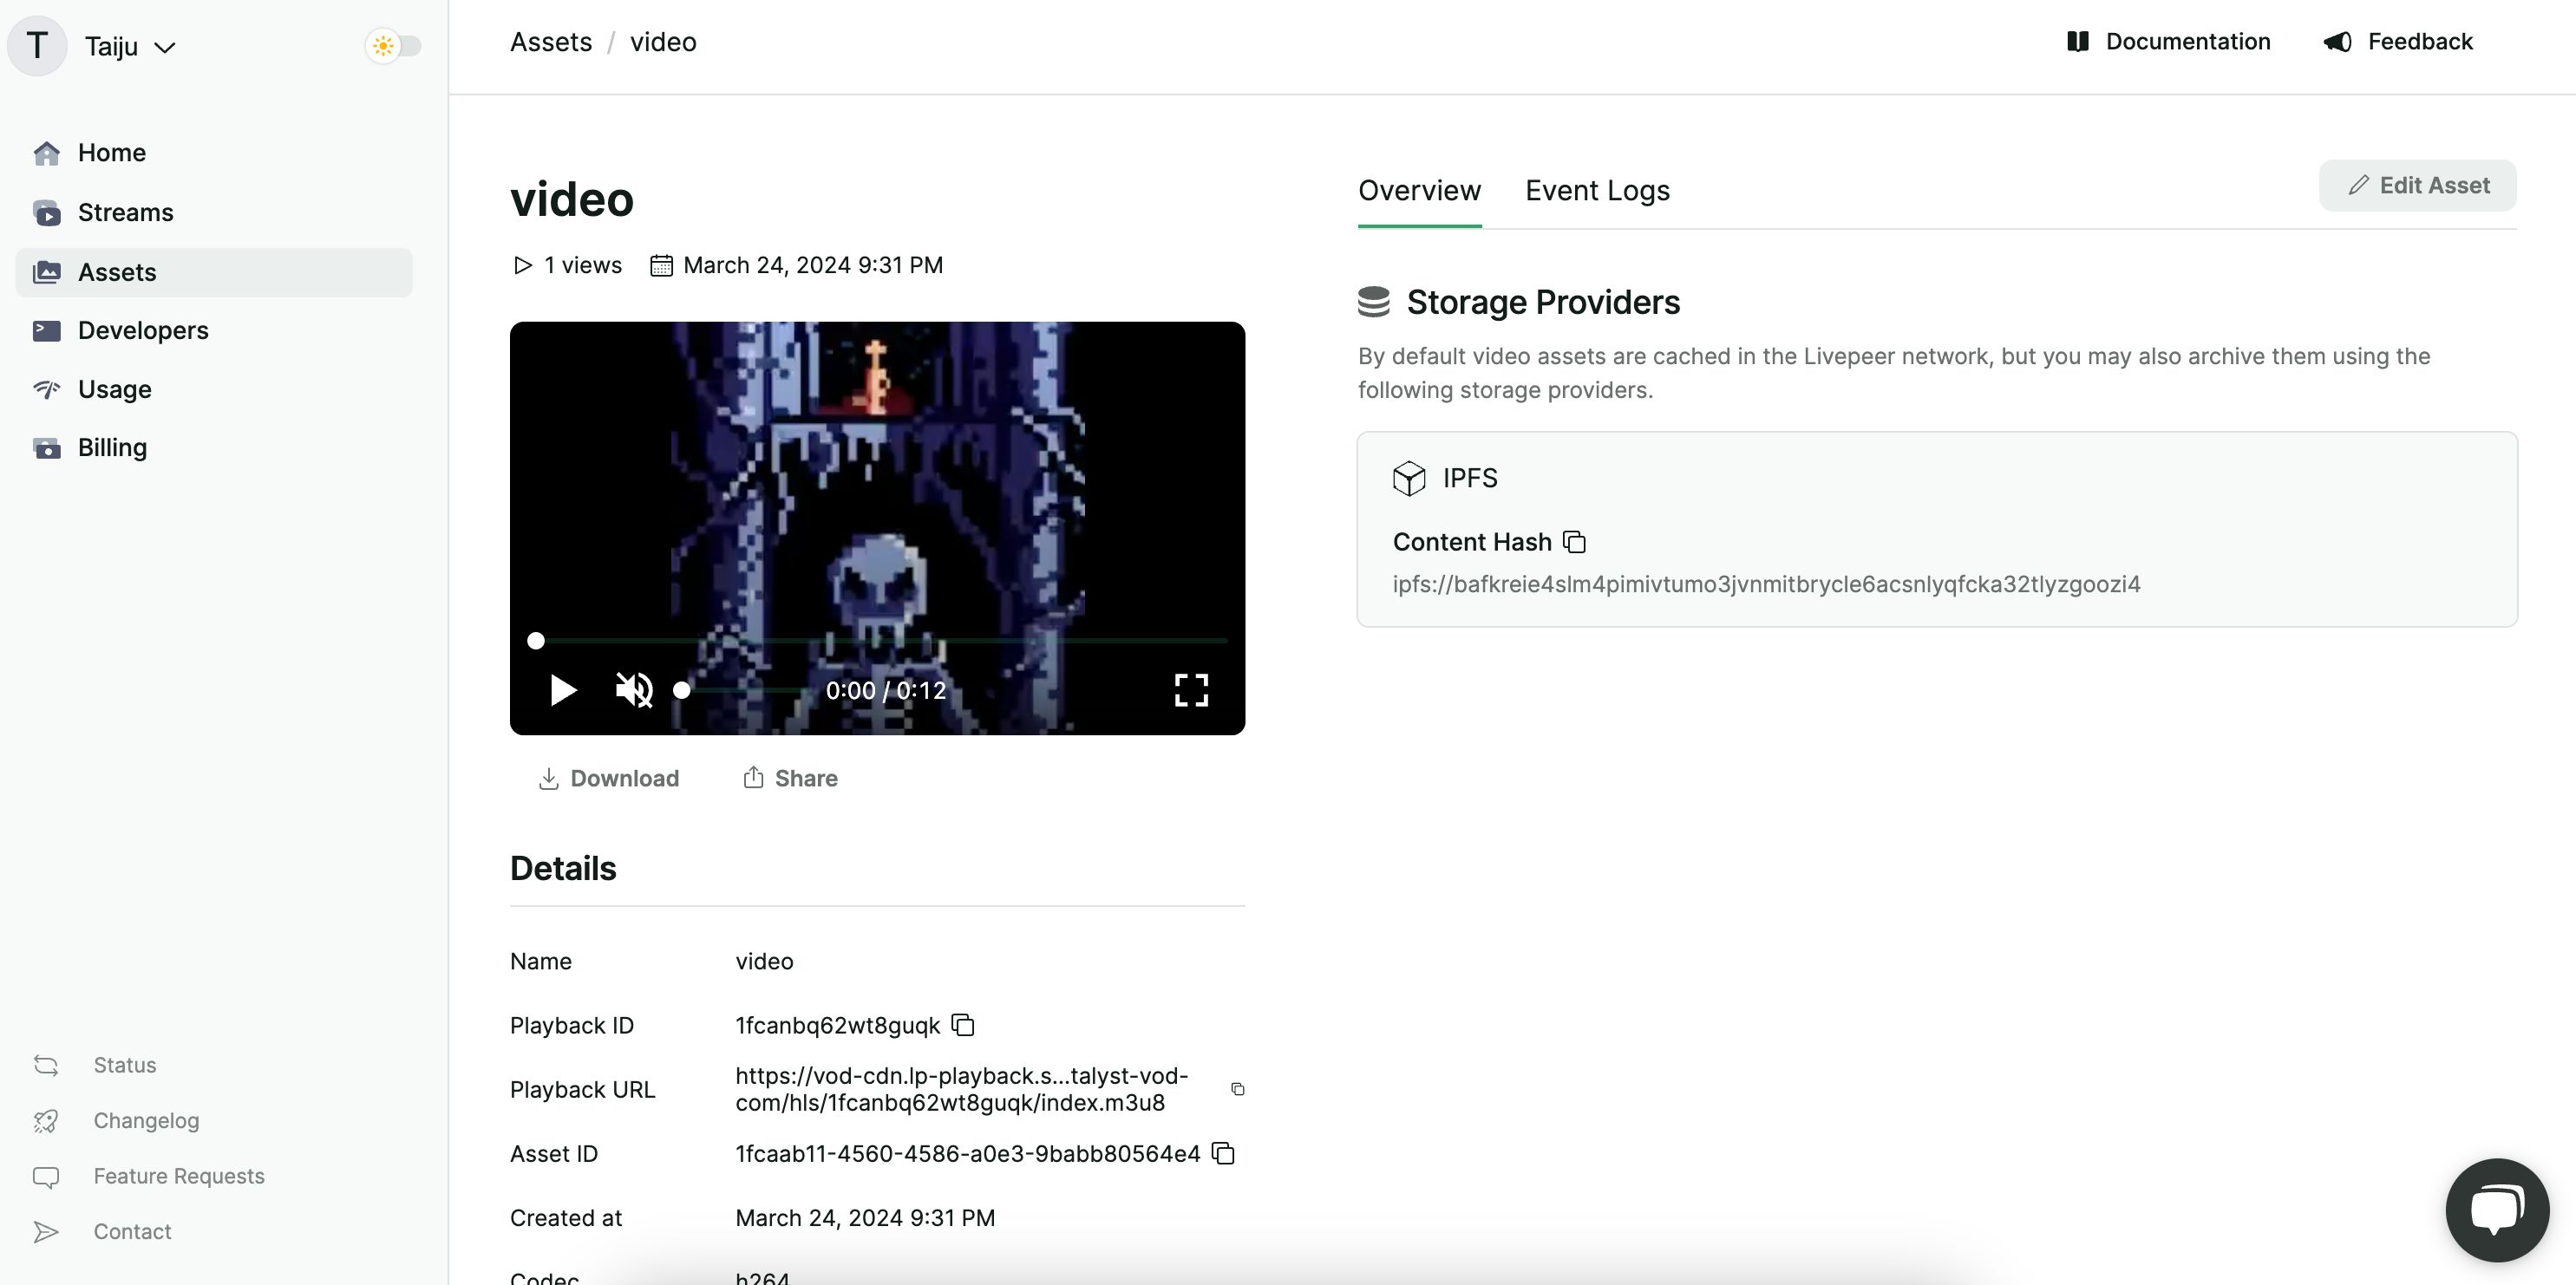Open the Taiju account dropdown
This screenshot has width=2576, height=1285.
click(x=130, y=46)
